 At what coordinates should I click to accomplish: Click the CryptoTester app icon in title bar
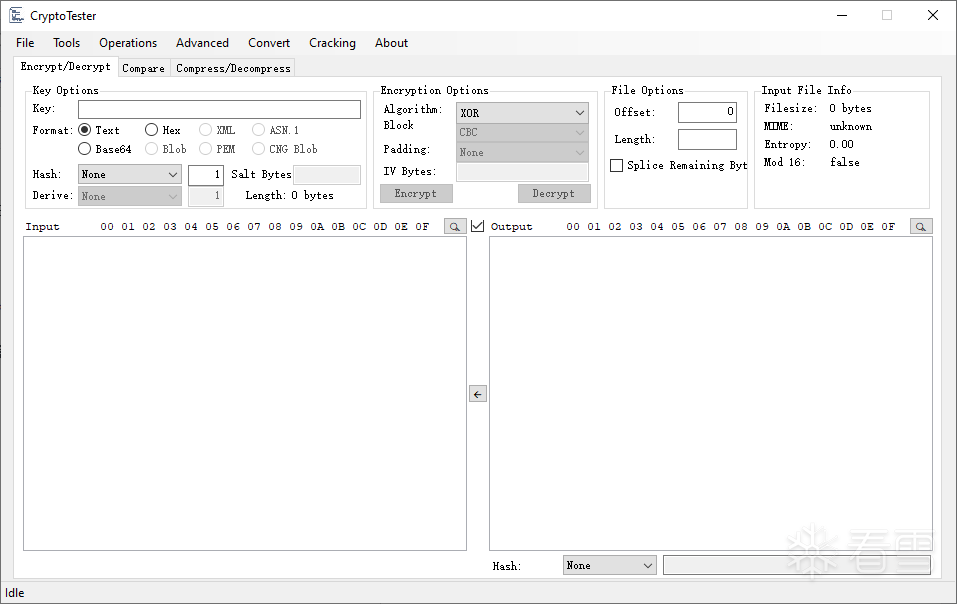pos(16,15)
